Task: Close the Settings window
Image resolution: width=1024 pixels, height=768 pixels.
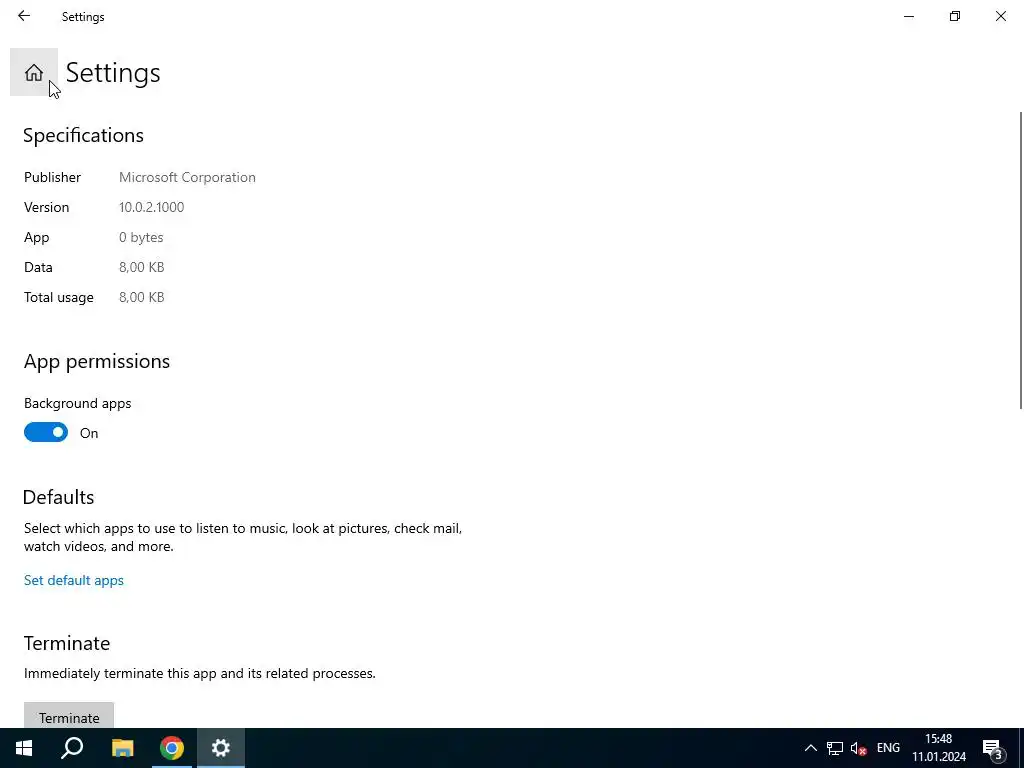Action: click(x=1000, y=16)
